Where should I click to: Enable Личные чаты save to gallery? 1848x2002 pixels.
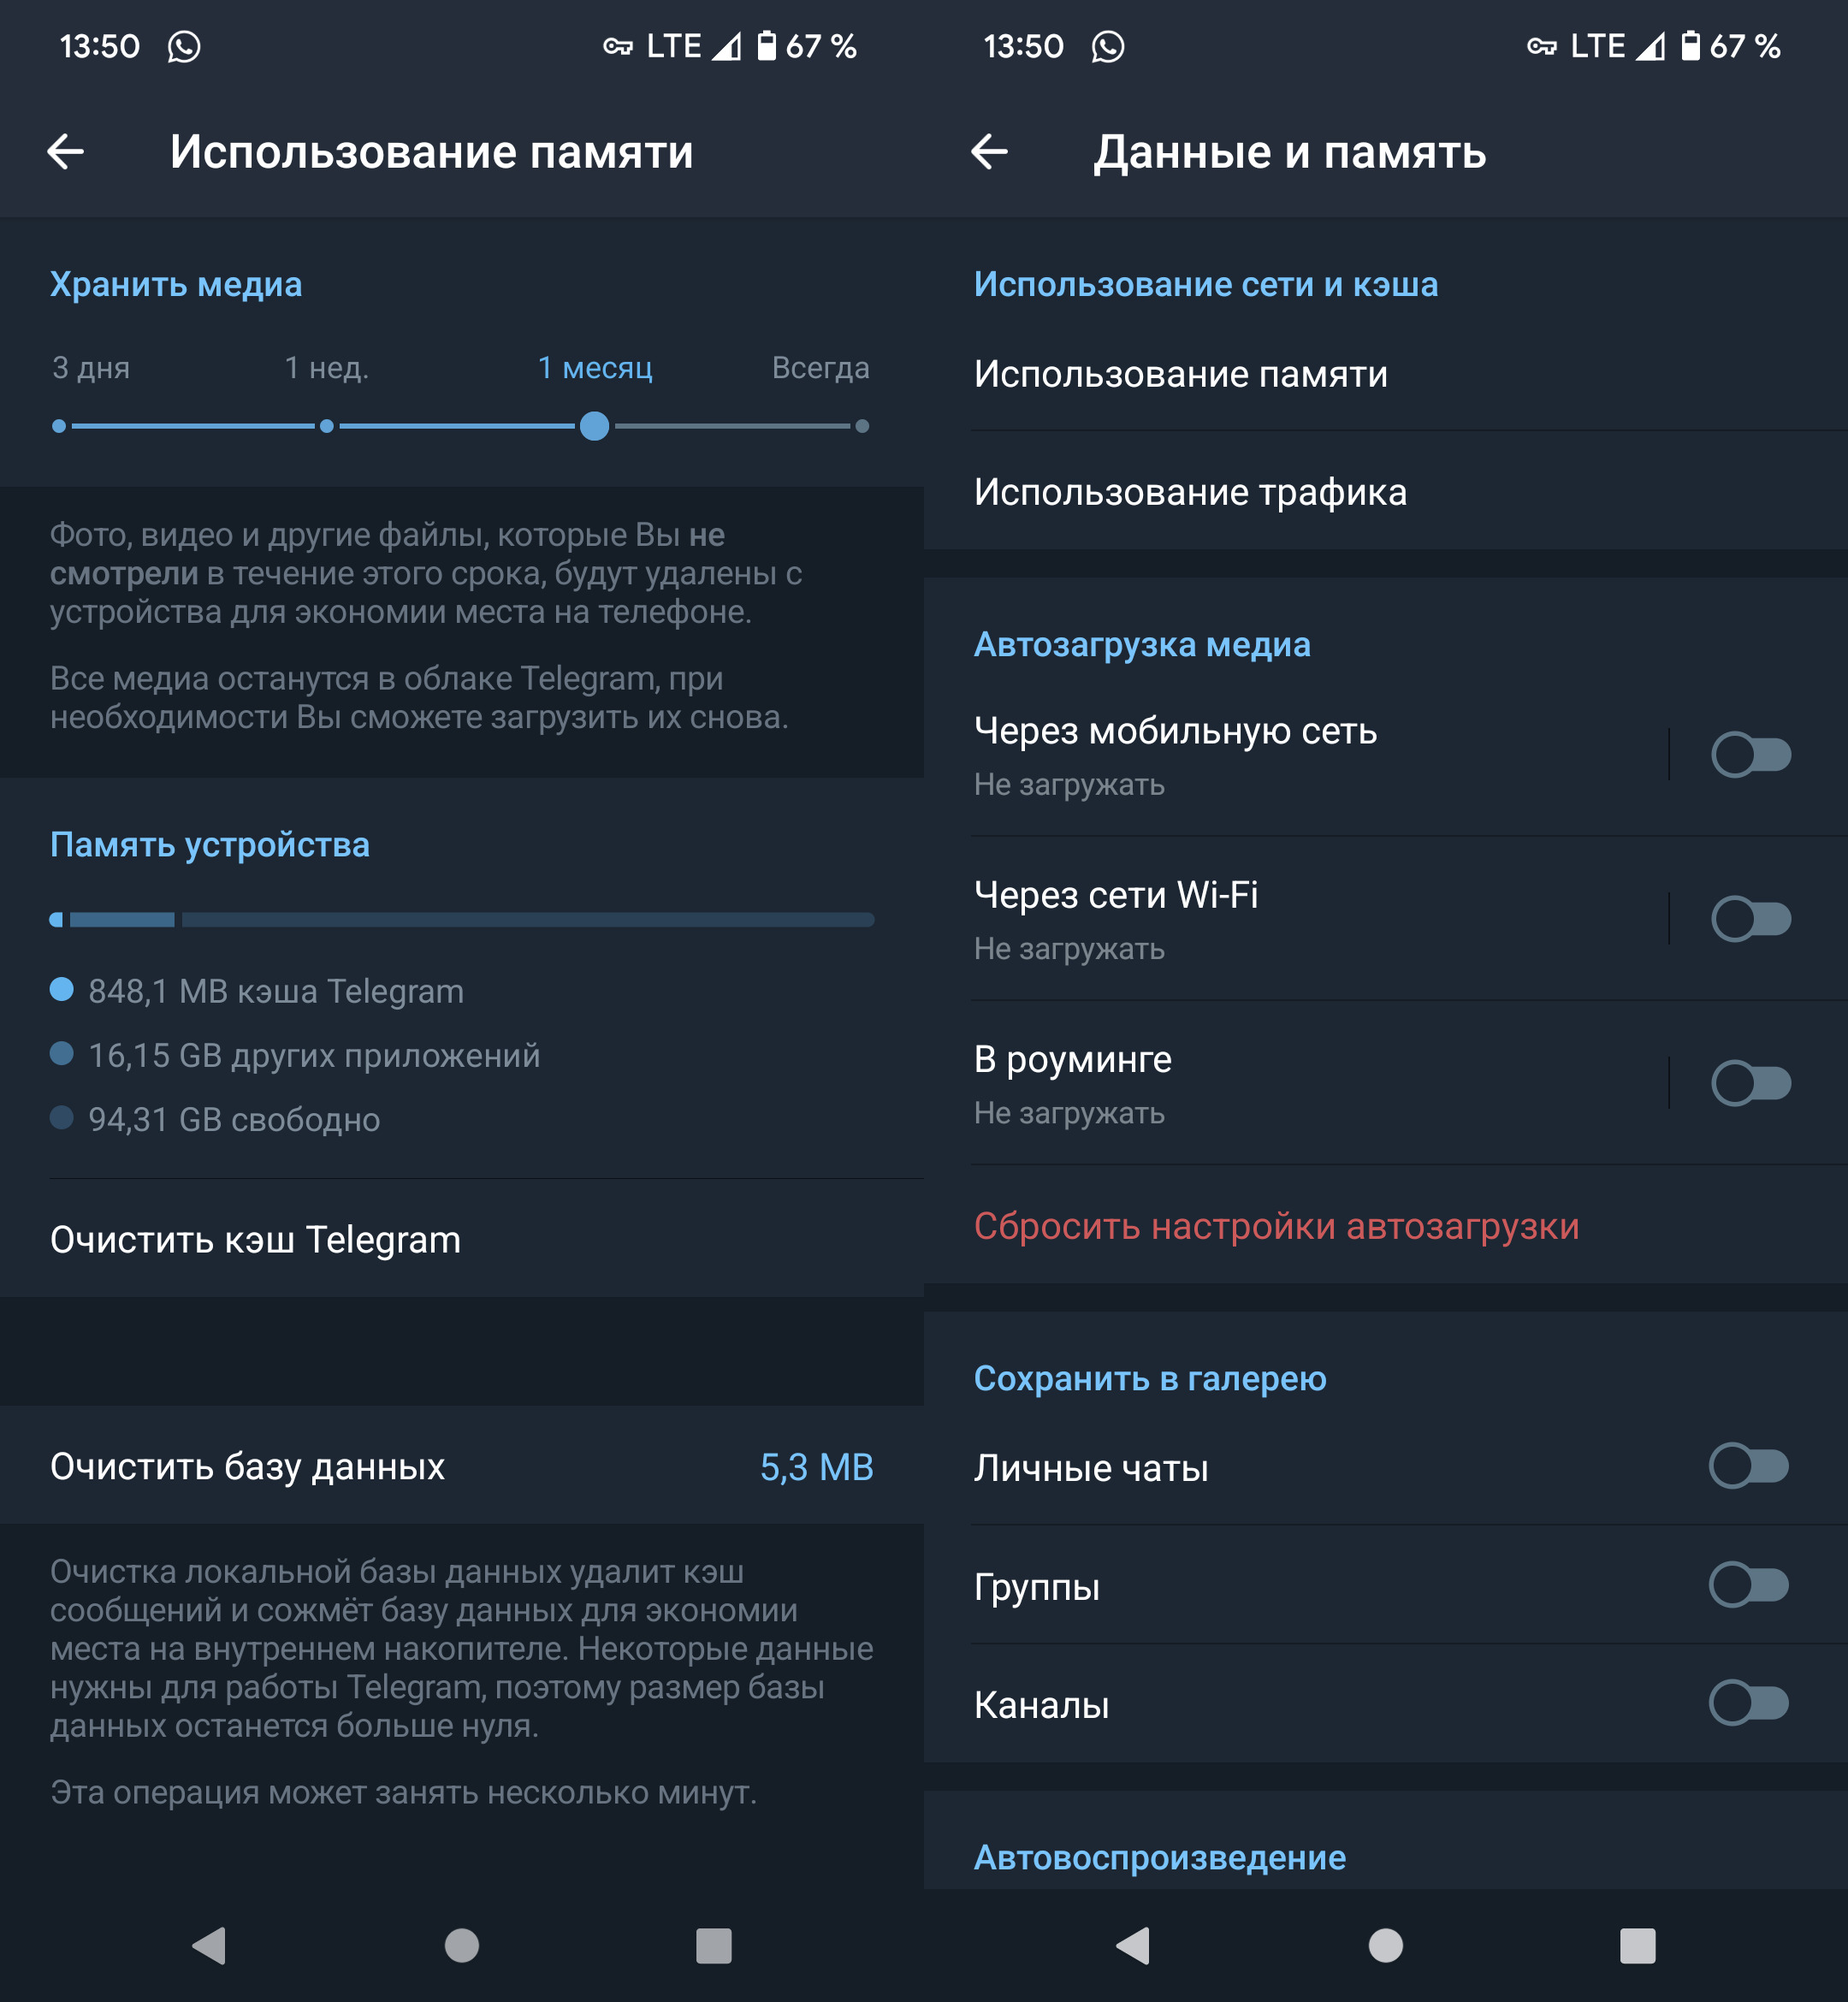pyautogui.click(x=1749, y=1466)
